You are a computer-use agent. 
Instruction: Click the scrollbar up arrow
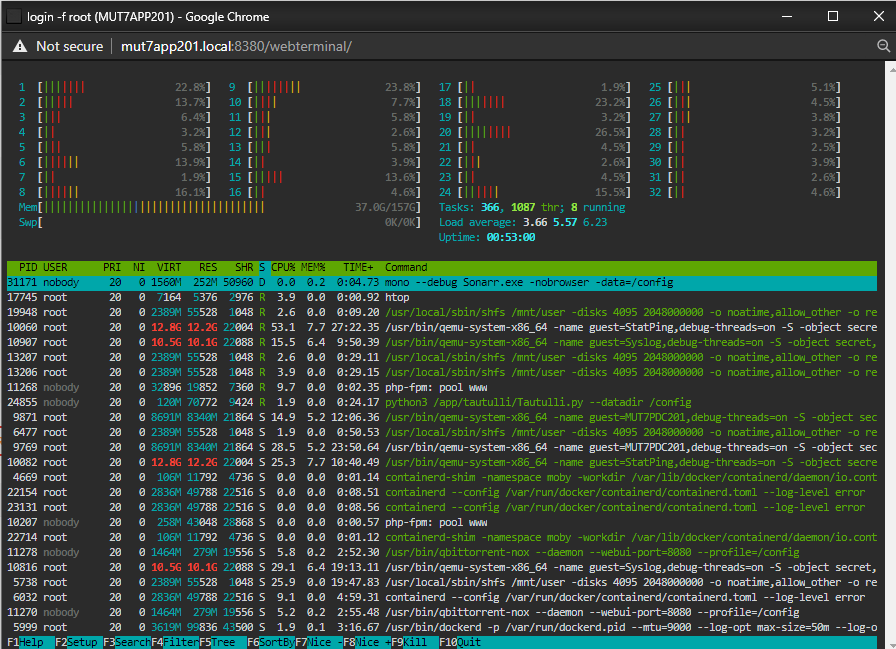[x=892, y=67]
